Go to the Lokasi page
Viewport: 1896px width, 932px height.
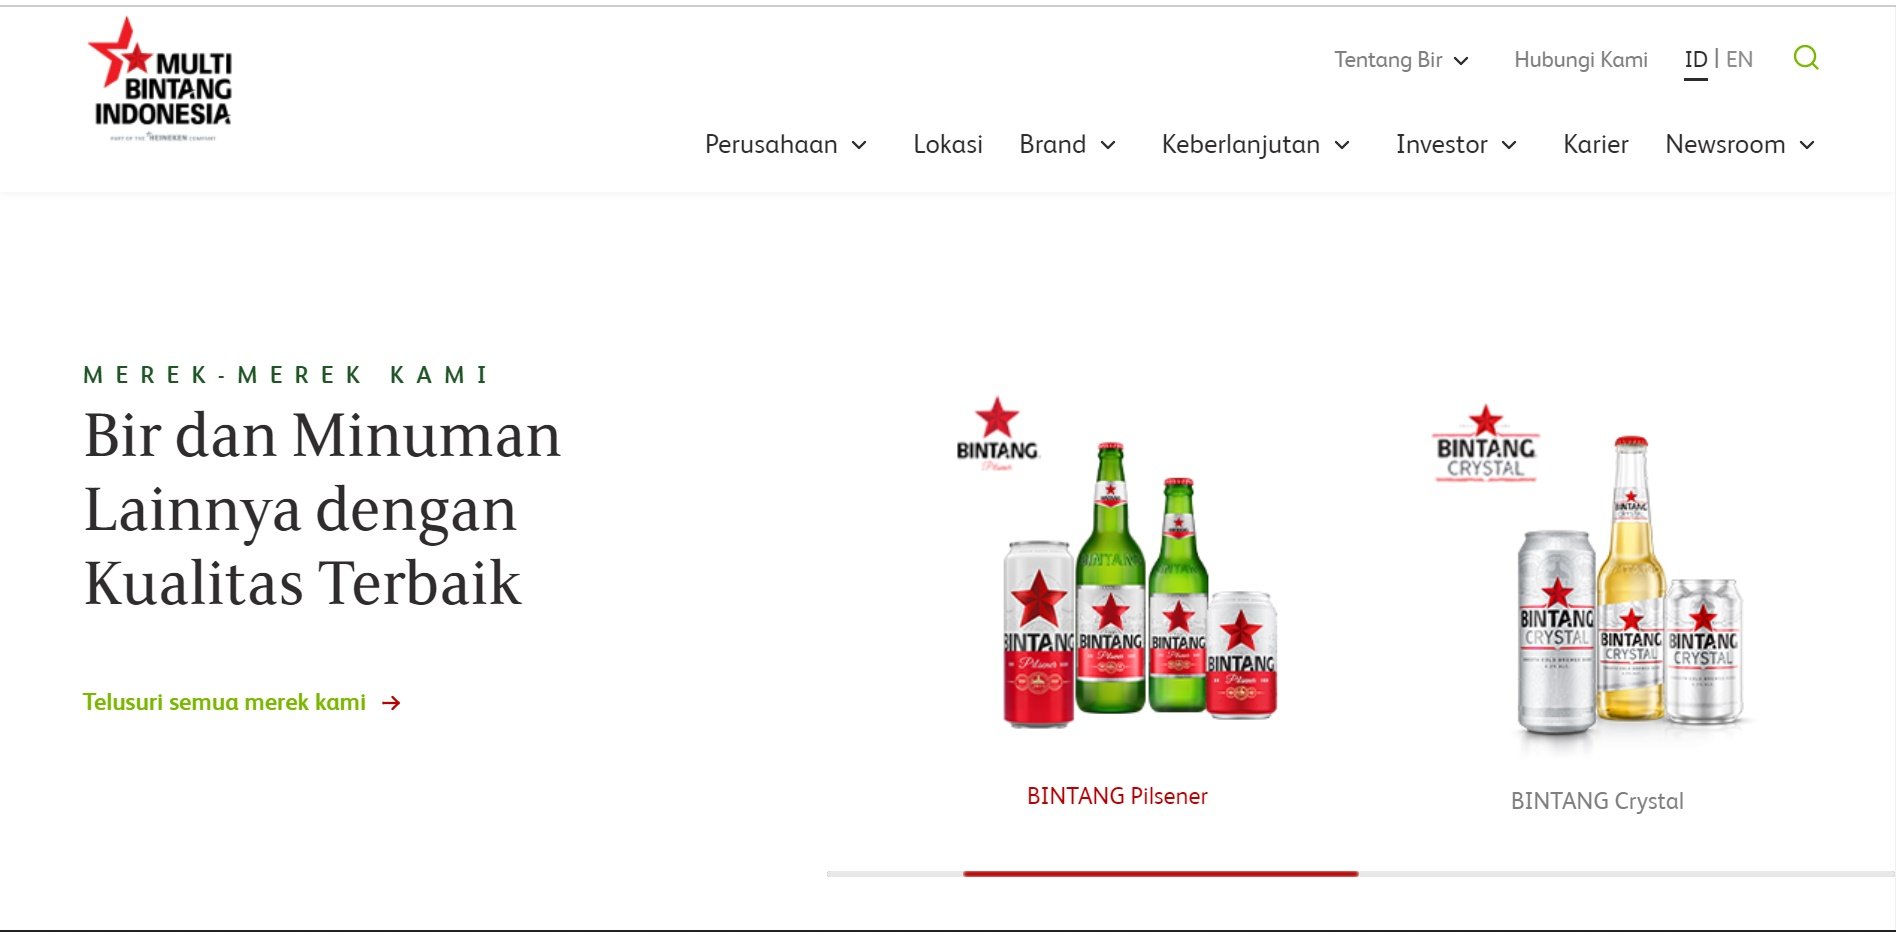(x=948, y=145)
